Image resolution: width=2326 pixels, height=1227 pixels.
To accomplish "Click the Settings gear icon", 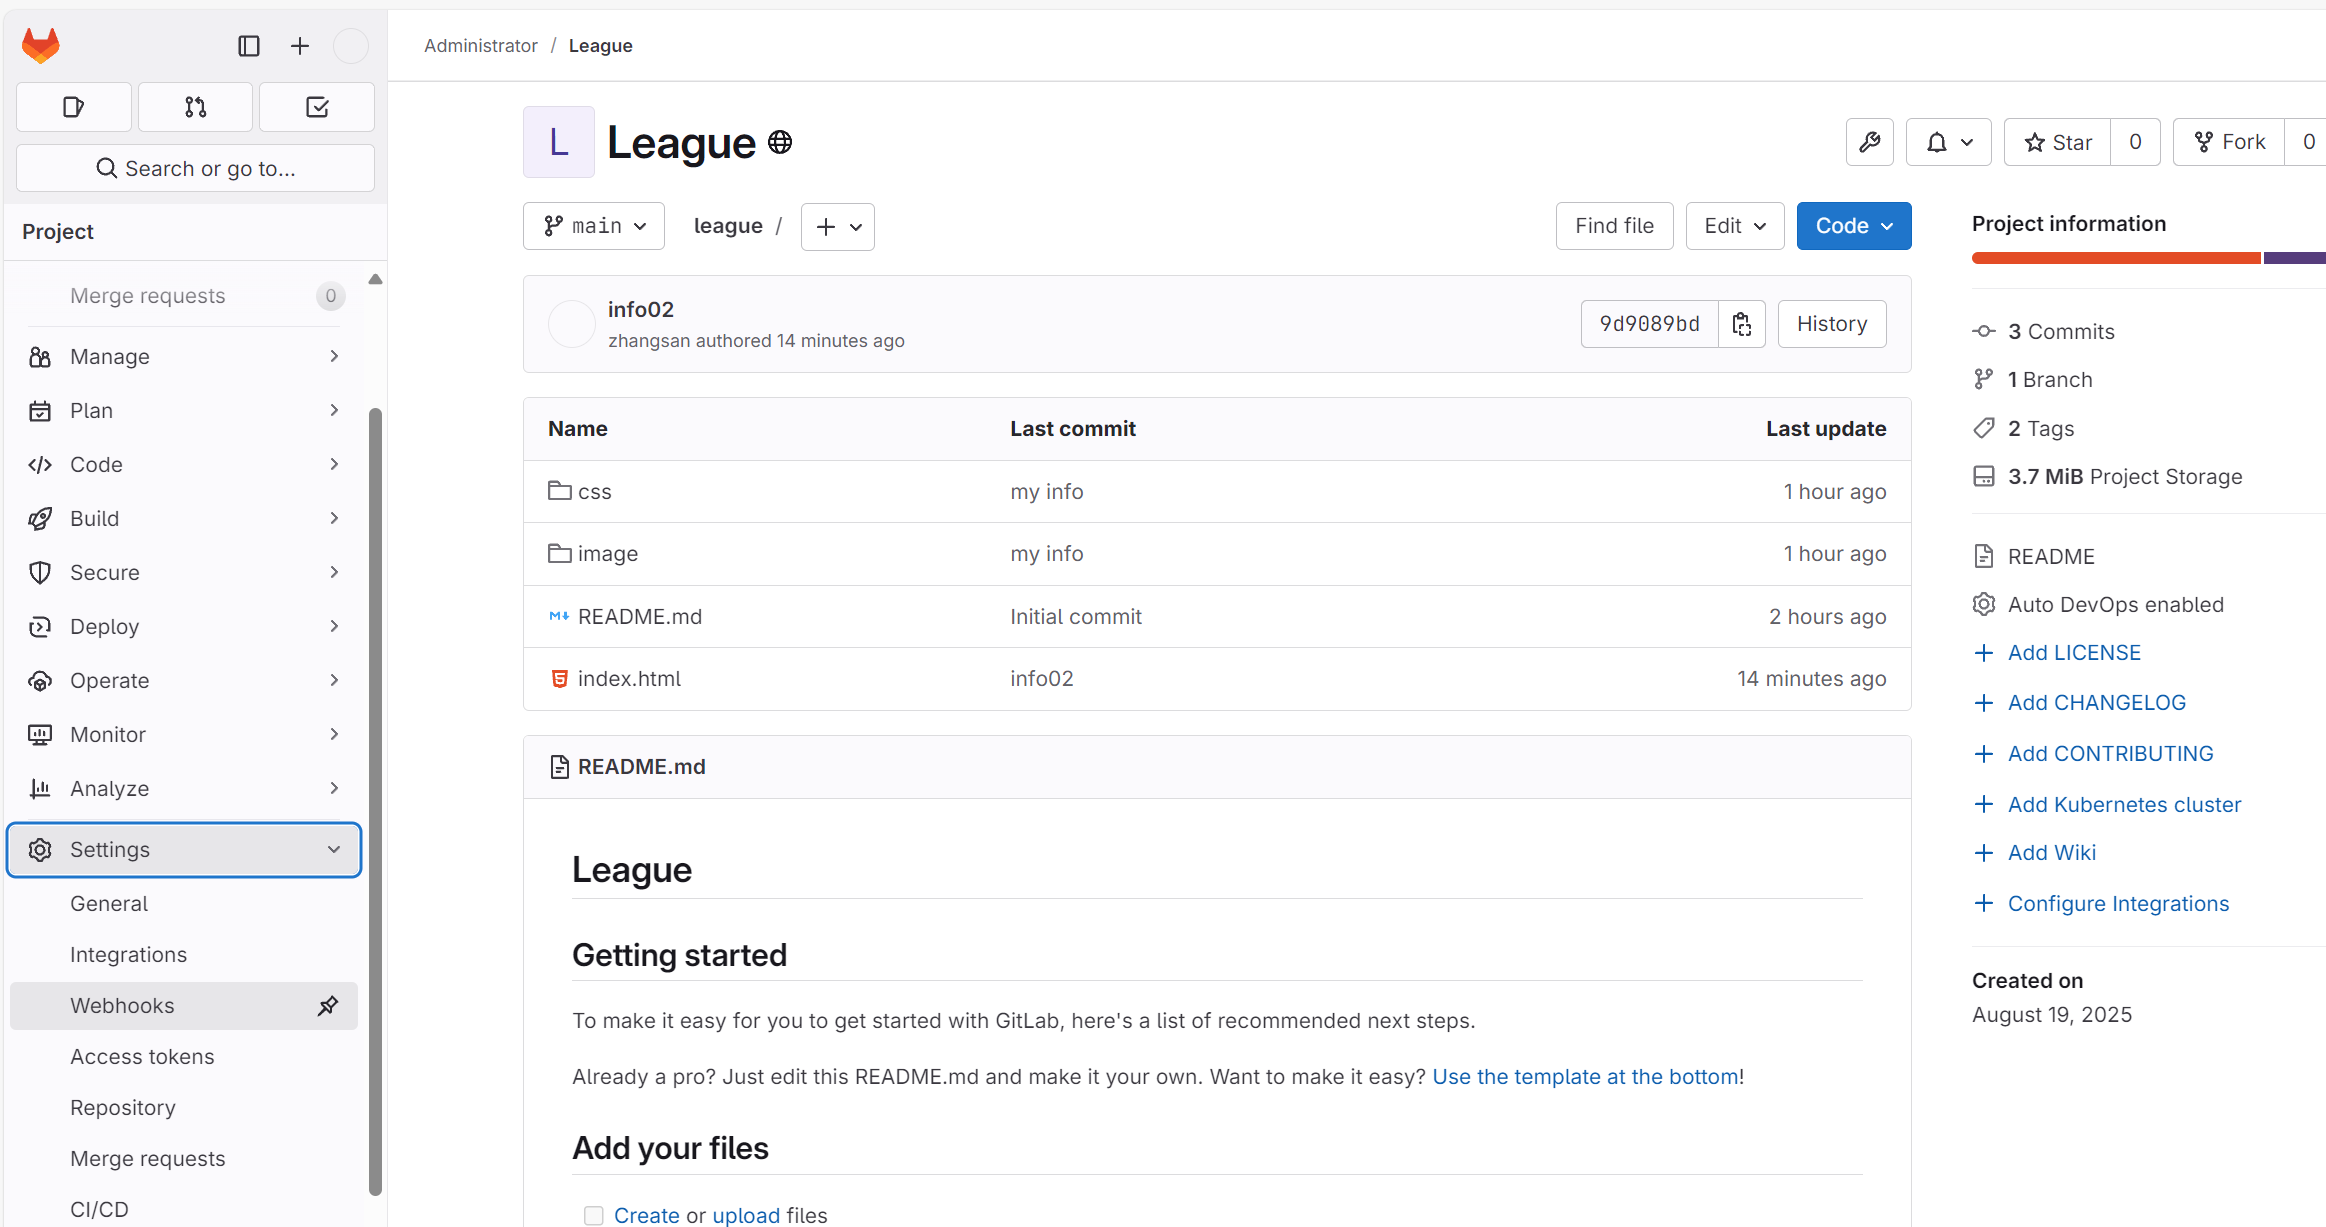I will pos(40,850).
